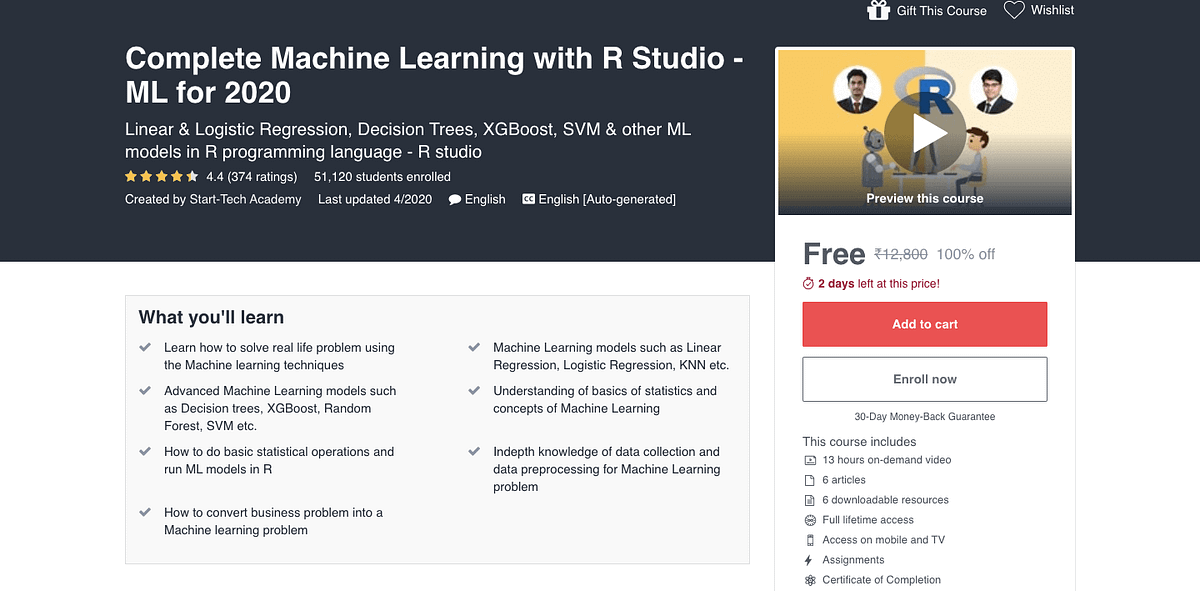Viewport: 1200px width, 591px height.
Task: Click the on-demand video icon
Action: [x=809, y=460]
